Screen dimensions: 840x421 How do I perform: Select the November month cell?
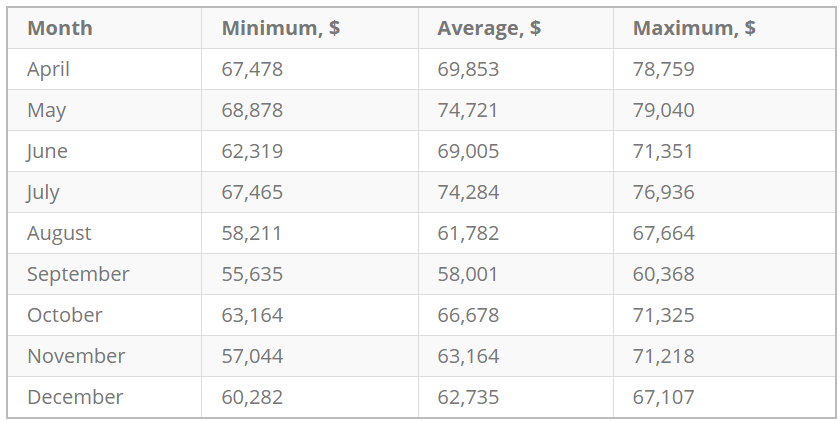click(x=76, y=356)
